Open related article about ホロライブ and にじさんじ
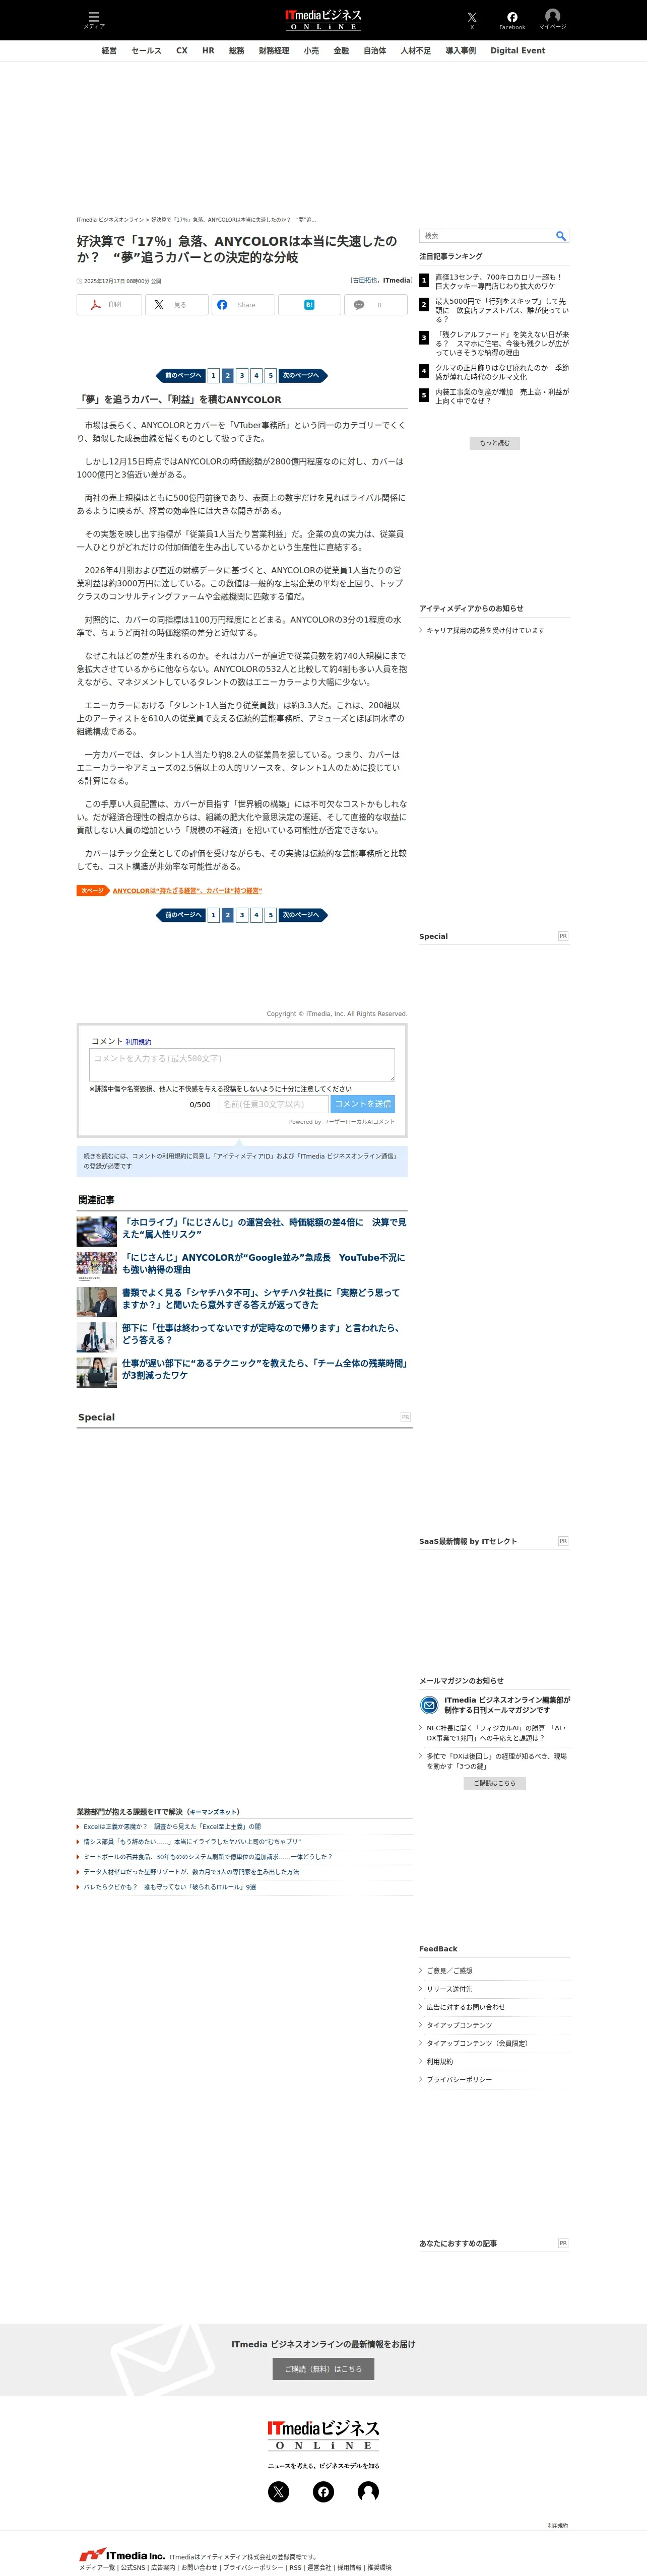The image size is (647, 2576). 264,1228
